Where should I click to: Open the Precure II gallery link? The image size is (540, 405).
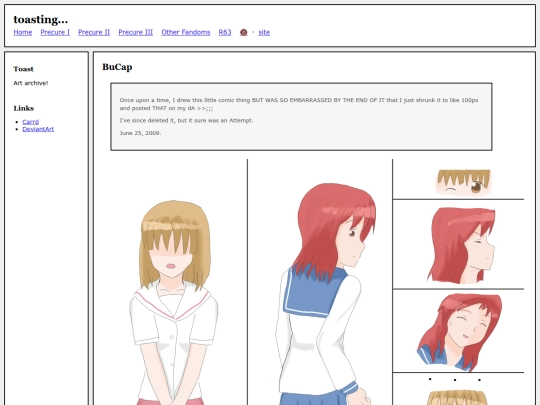pyautogui.click(x=94, y=32)
